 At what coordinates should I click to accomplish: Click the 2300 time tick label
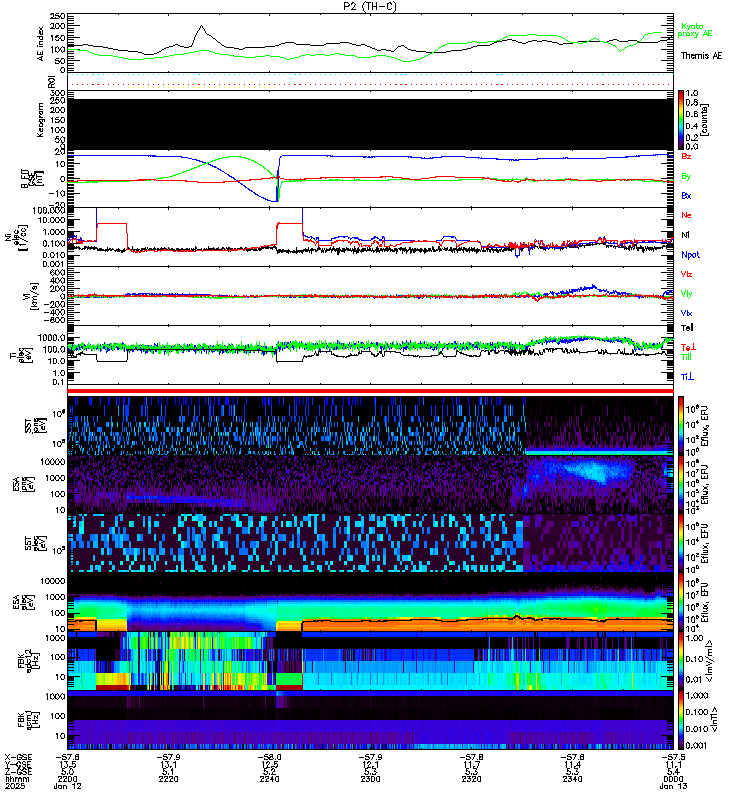(x=370, y=779)
